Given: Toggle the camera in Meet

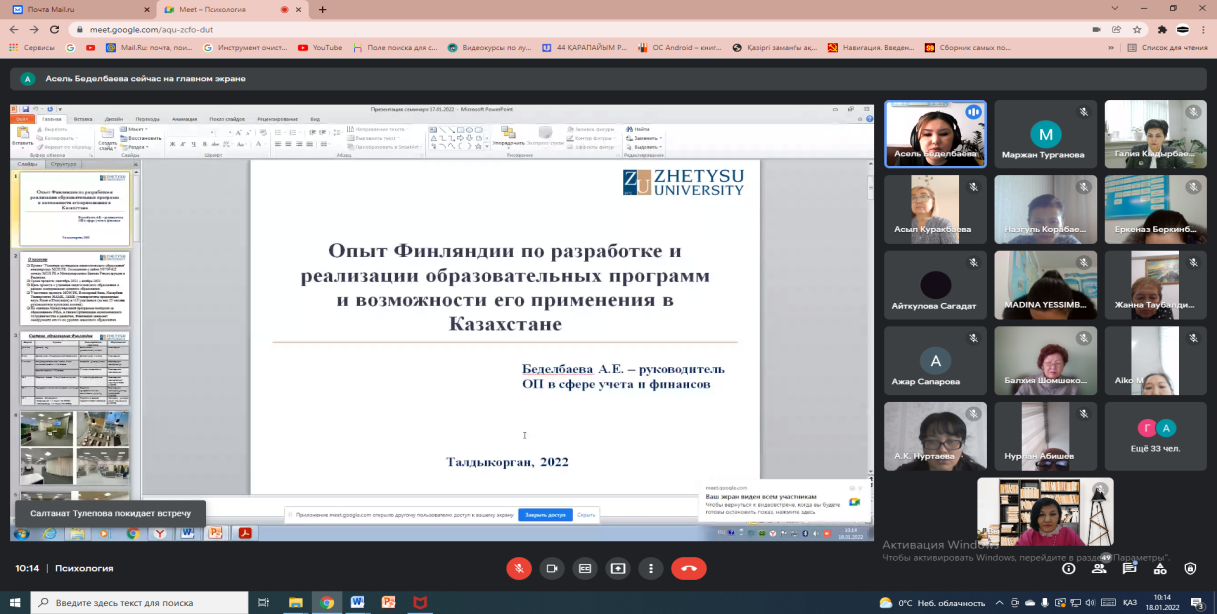Looking at the screenshot, I should [551, 568].
